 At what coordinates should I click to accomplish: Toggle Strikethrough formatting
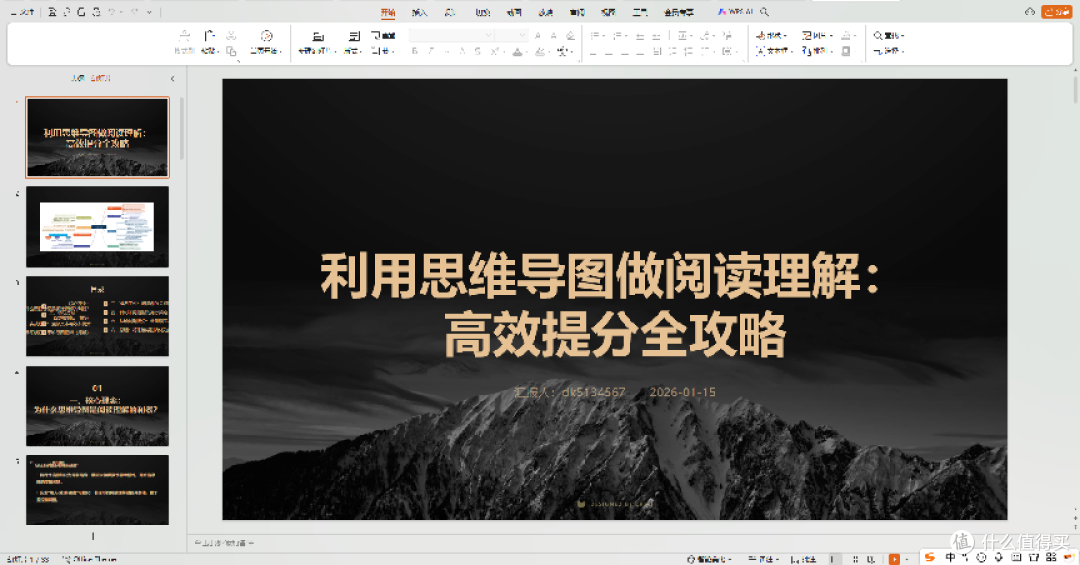pyautogui.click(x=478, y=51)
